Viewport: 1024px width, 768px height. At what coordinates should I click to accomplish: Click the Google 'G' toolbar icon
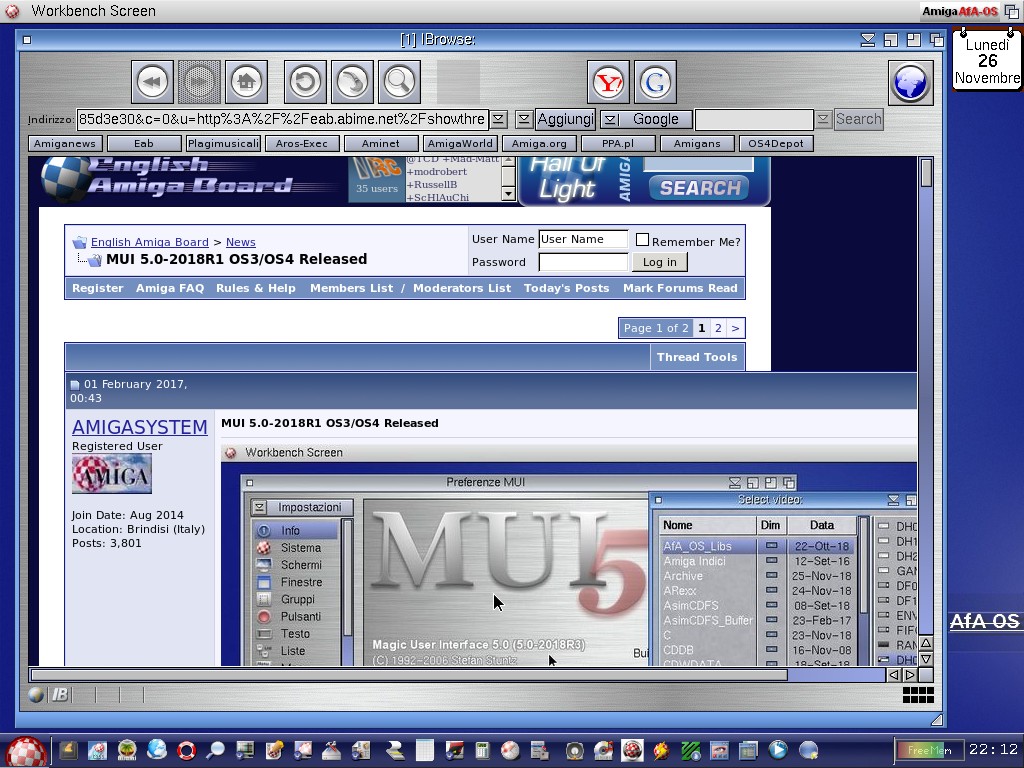coord(655,82)
